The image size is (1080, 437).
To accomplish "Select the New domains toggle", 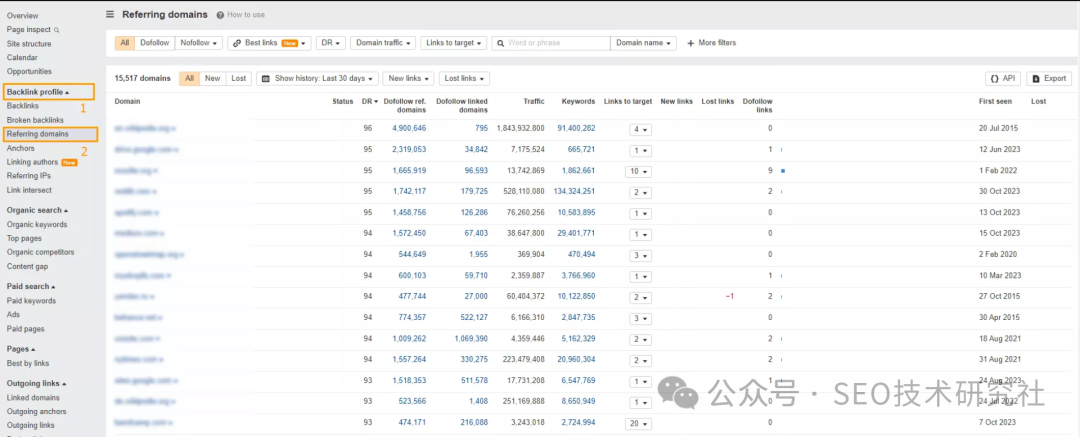I will pos(213,78).
